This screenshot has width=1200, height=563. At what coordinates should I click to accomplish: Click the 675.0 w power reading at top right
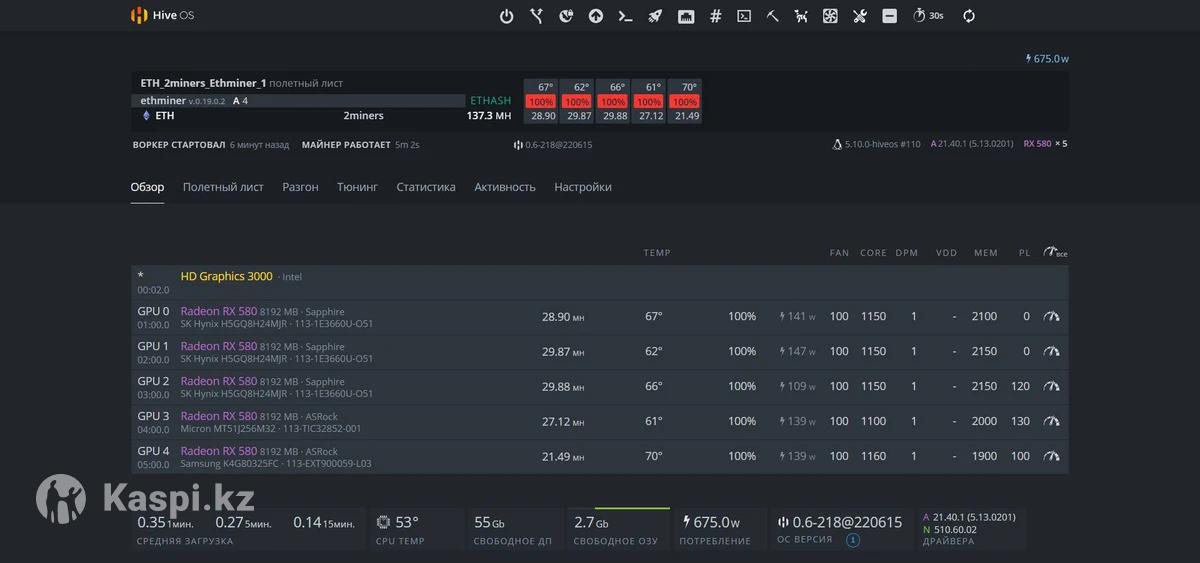[x=1047, y=59]
